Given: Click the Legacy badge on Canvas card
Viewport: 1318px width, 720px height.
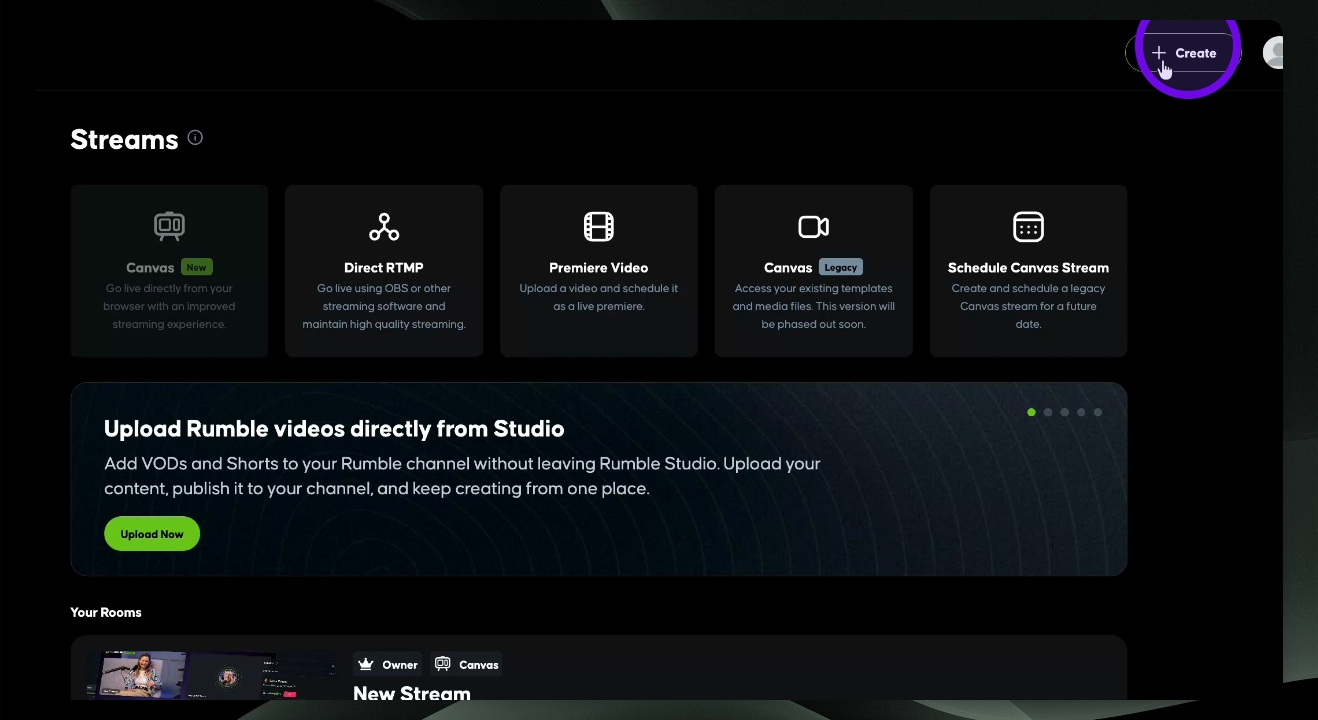Looking at the screenshot, I should pyautogui.click(x=841, y=268).
